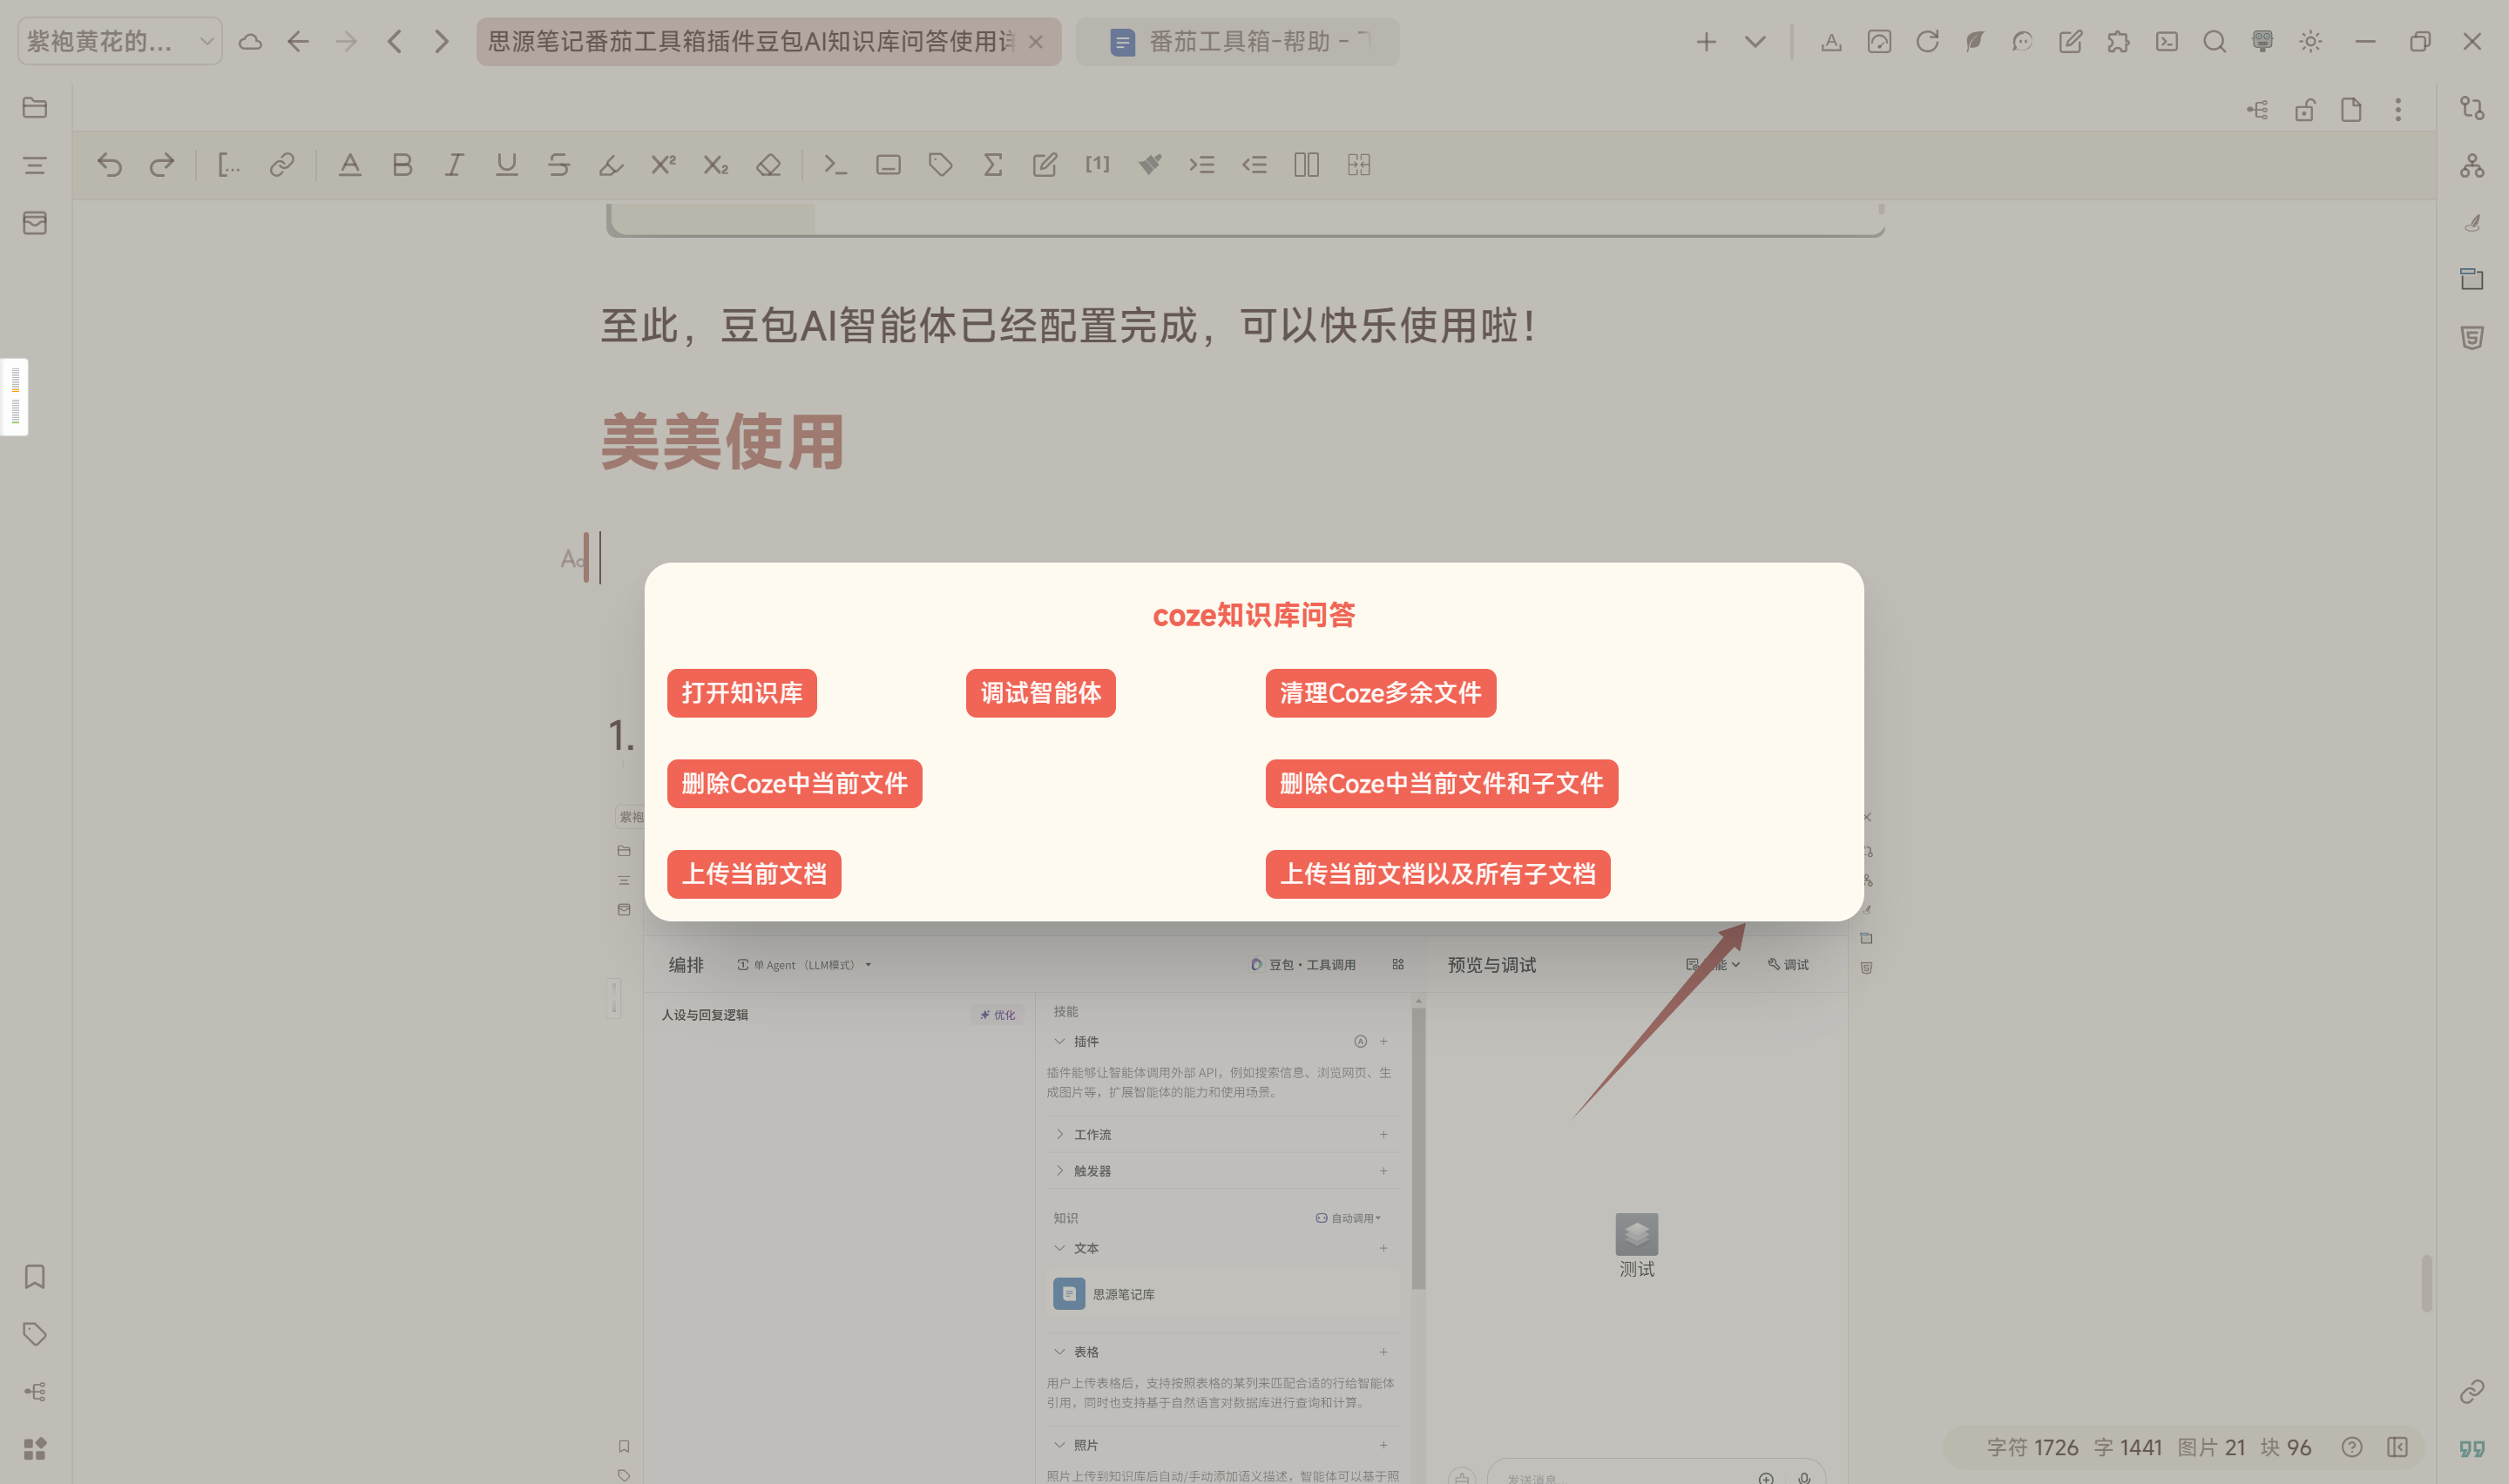The width and height of the screenshot is (2509, 1484).
Task: Select the 思源笔记番茄工具箱插件 tab
Action: (750, 42)
